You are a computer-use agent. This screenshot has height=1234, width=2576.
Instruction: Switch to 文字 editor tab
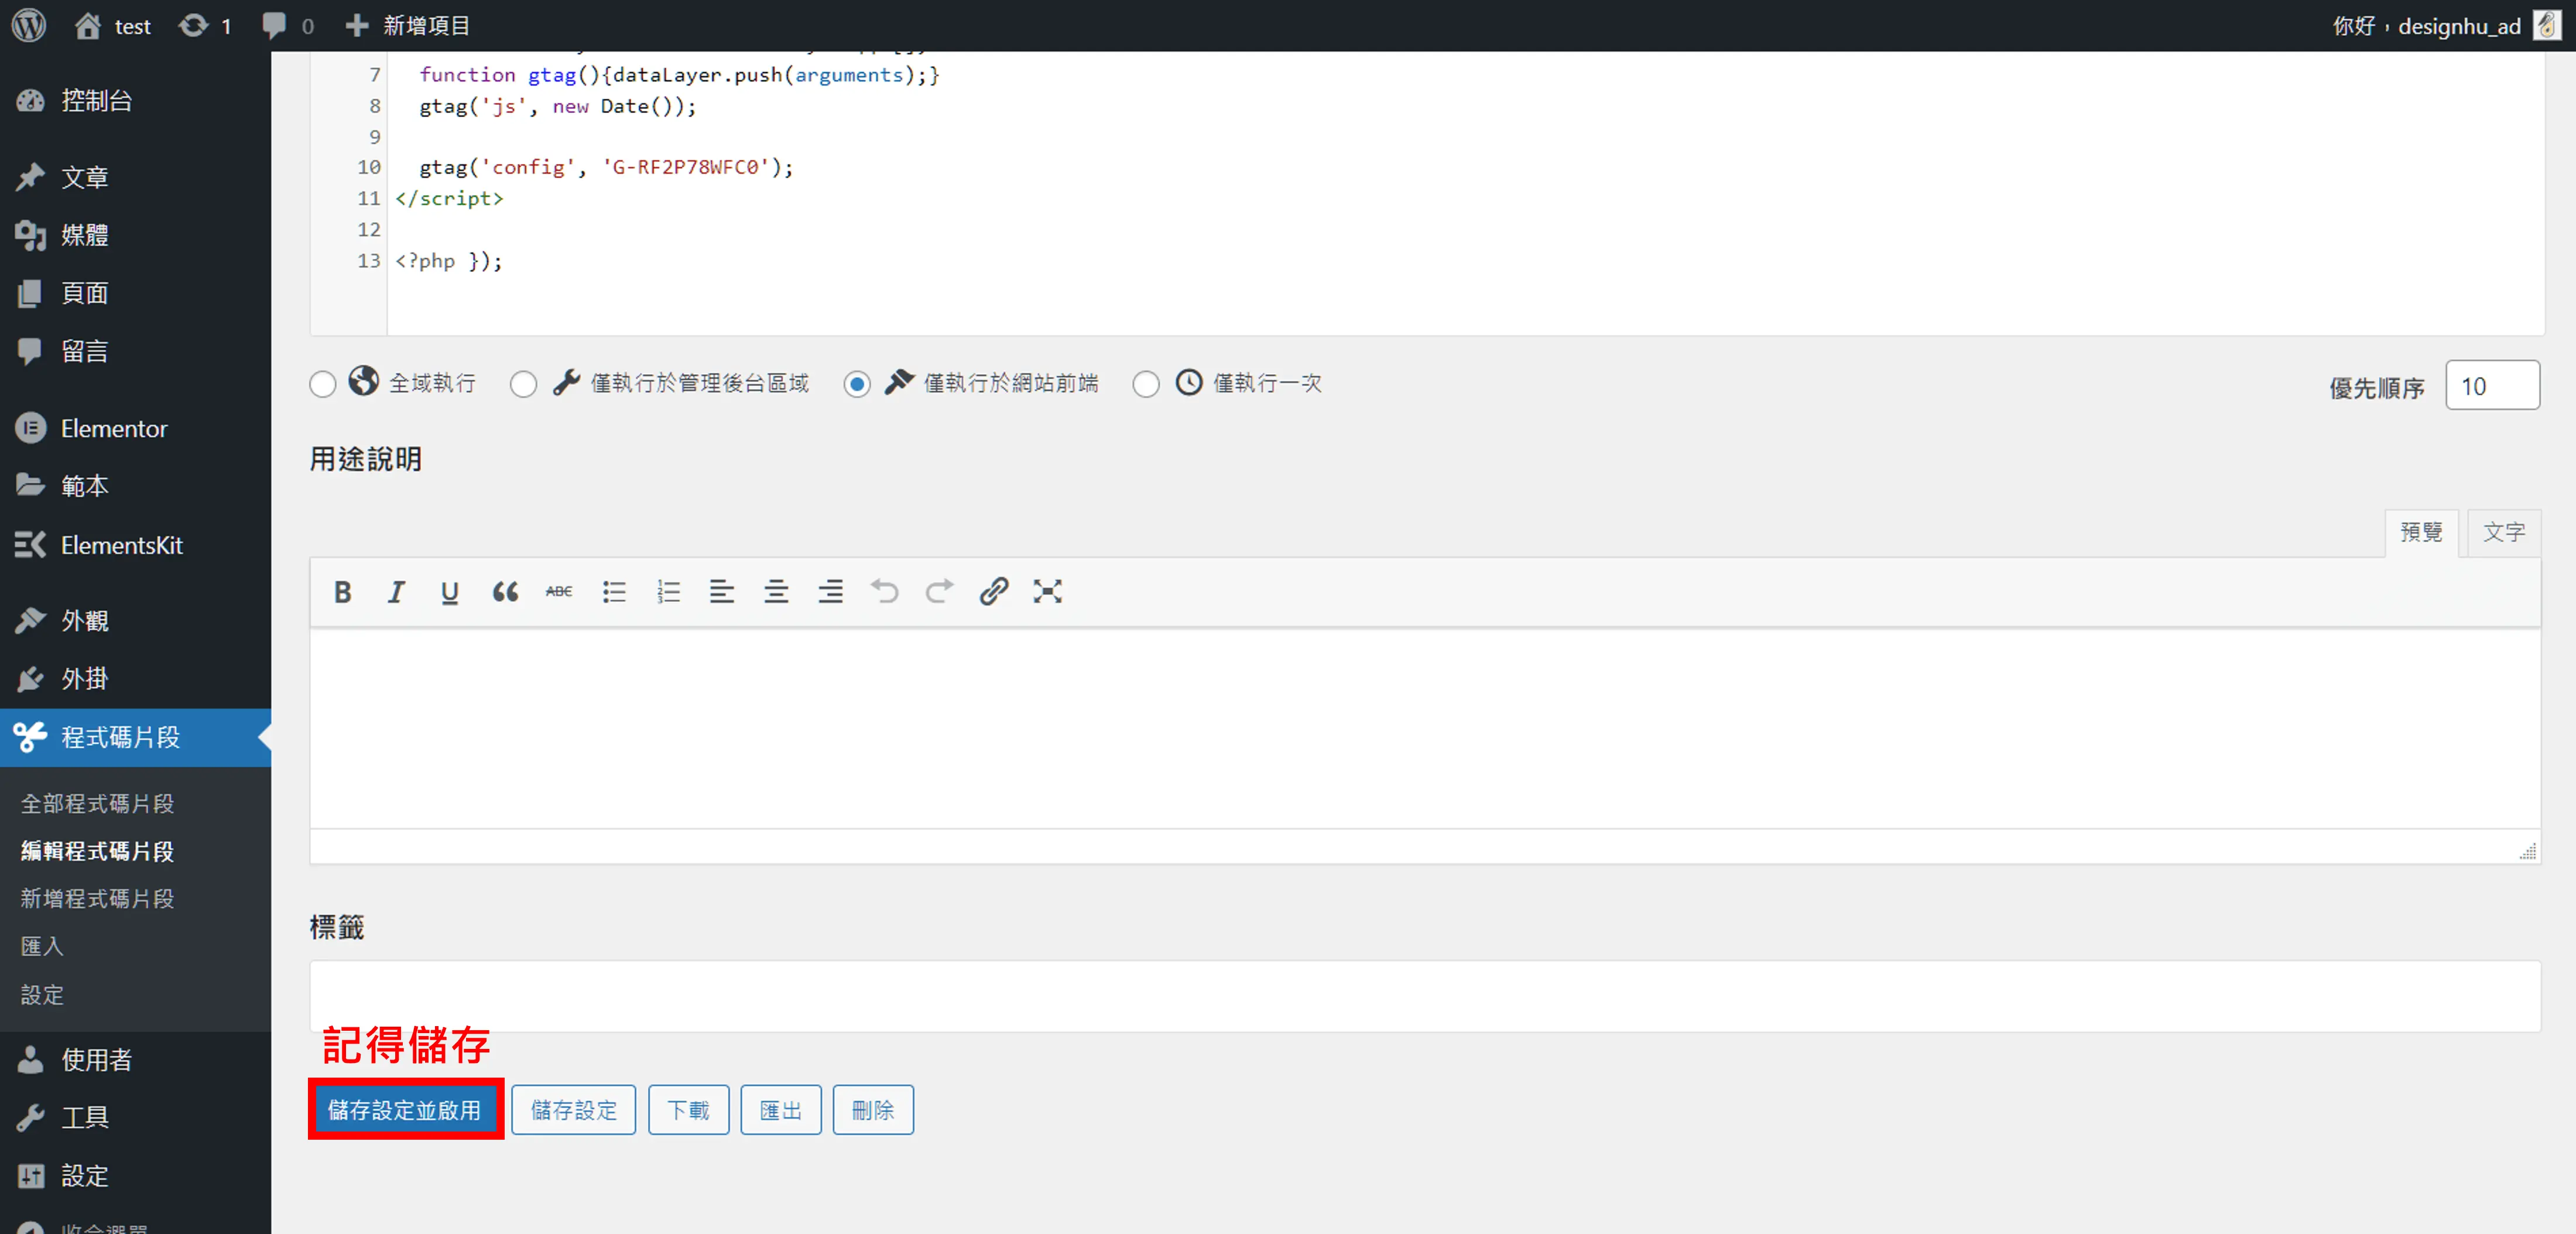[x=2504, y=532]
